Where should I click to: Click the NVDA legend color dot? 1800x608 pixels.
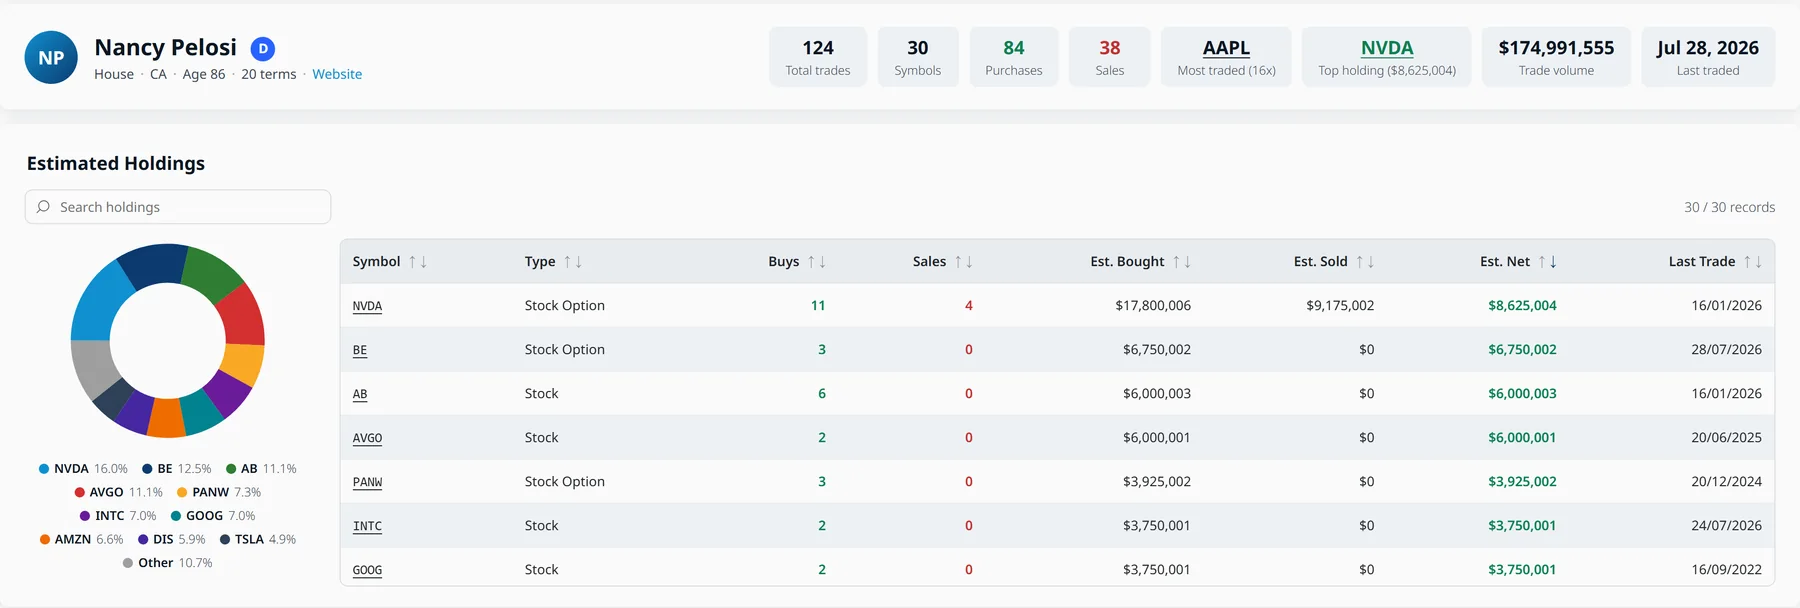click(x=44, y=469)
